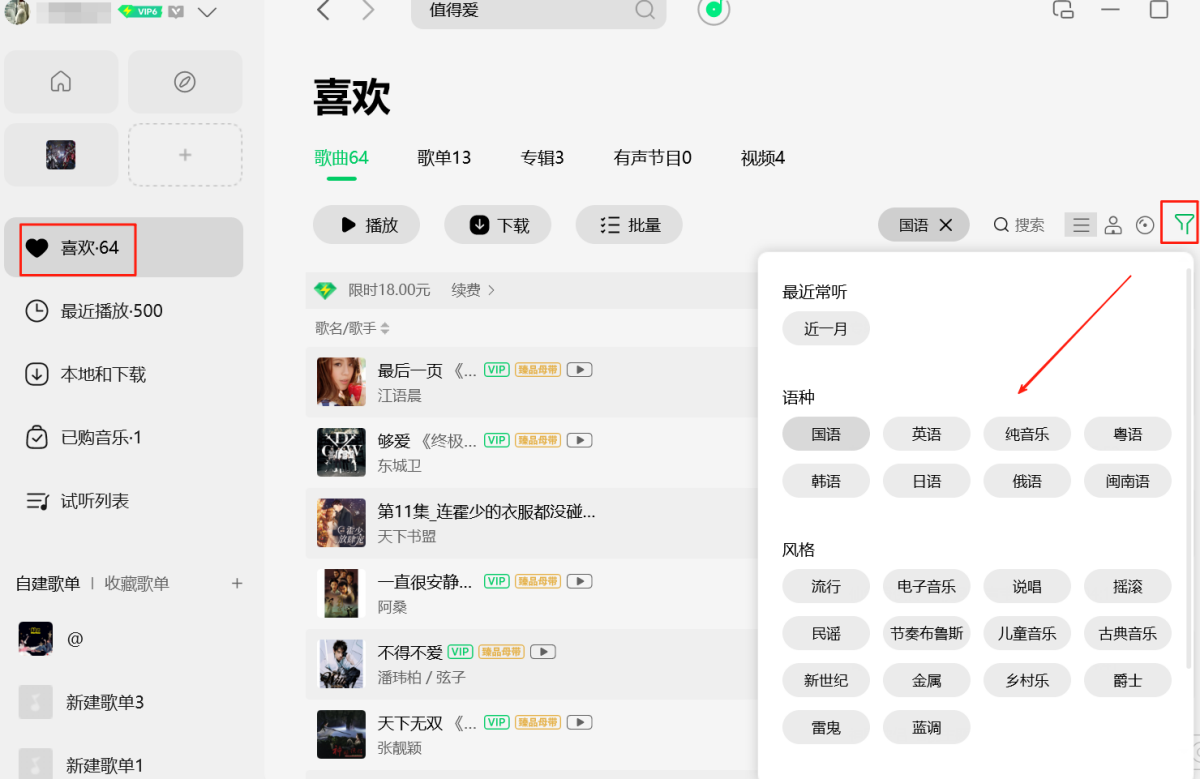Remove the 国语 filter tag
The height and width of the screenshot is (779, 1200).
coord(945,224)
